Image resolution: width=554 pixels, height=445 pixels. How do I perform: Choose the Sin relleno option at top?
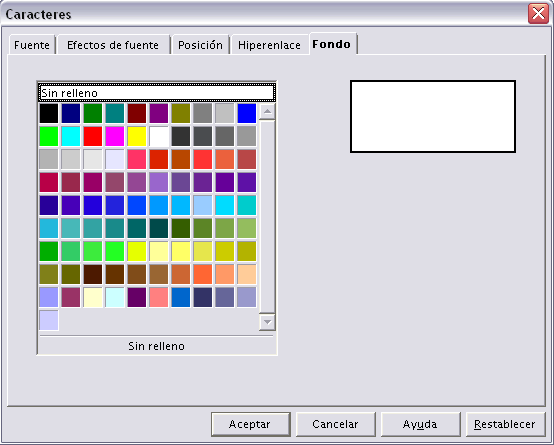(157, 93)
